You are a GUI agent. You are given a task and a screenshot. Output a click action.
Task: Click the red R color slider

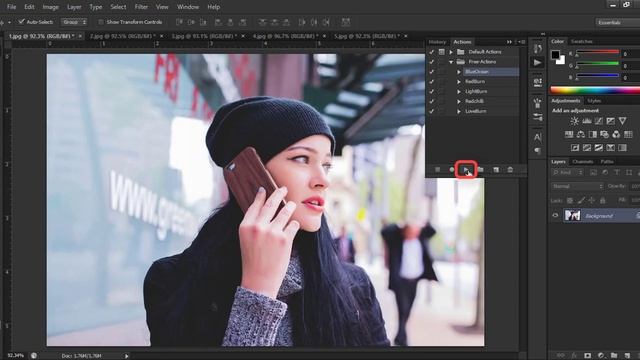[x=597, y=53]
